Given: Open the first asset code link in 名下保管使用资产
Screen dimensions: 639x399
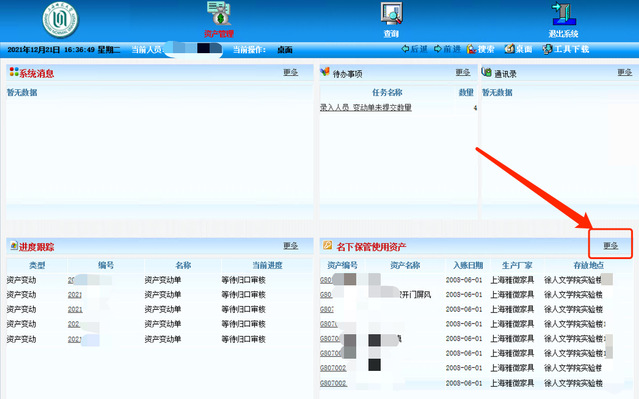Looking at the screenshot, I should click(x=326, y=280).
